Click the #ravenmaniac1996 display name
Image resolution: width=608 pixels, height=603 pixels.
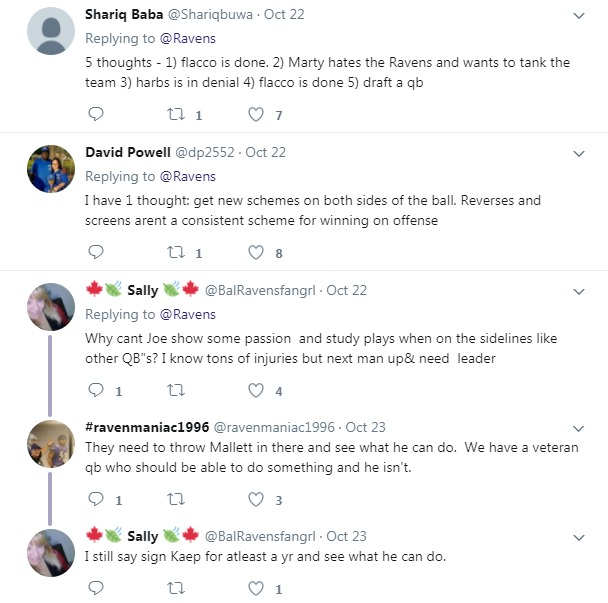coord(146,427)
